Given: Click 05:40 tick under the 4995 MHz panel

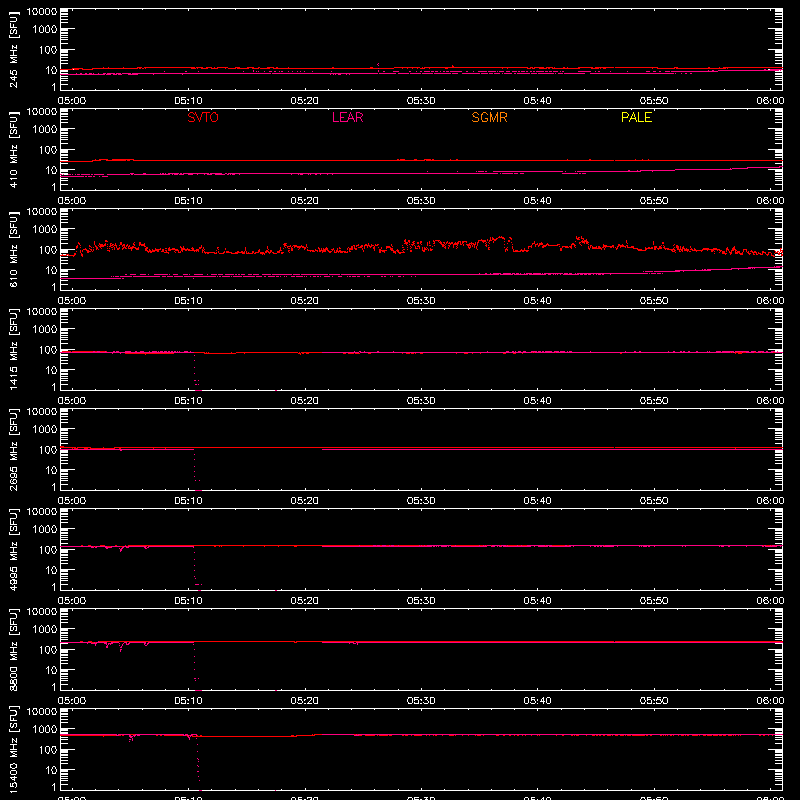Looking at the screenshot, I should pos(537,601).
